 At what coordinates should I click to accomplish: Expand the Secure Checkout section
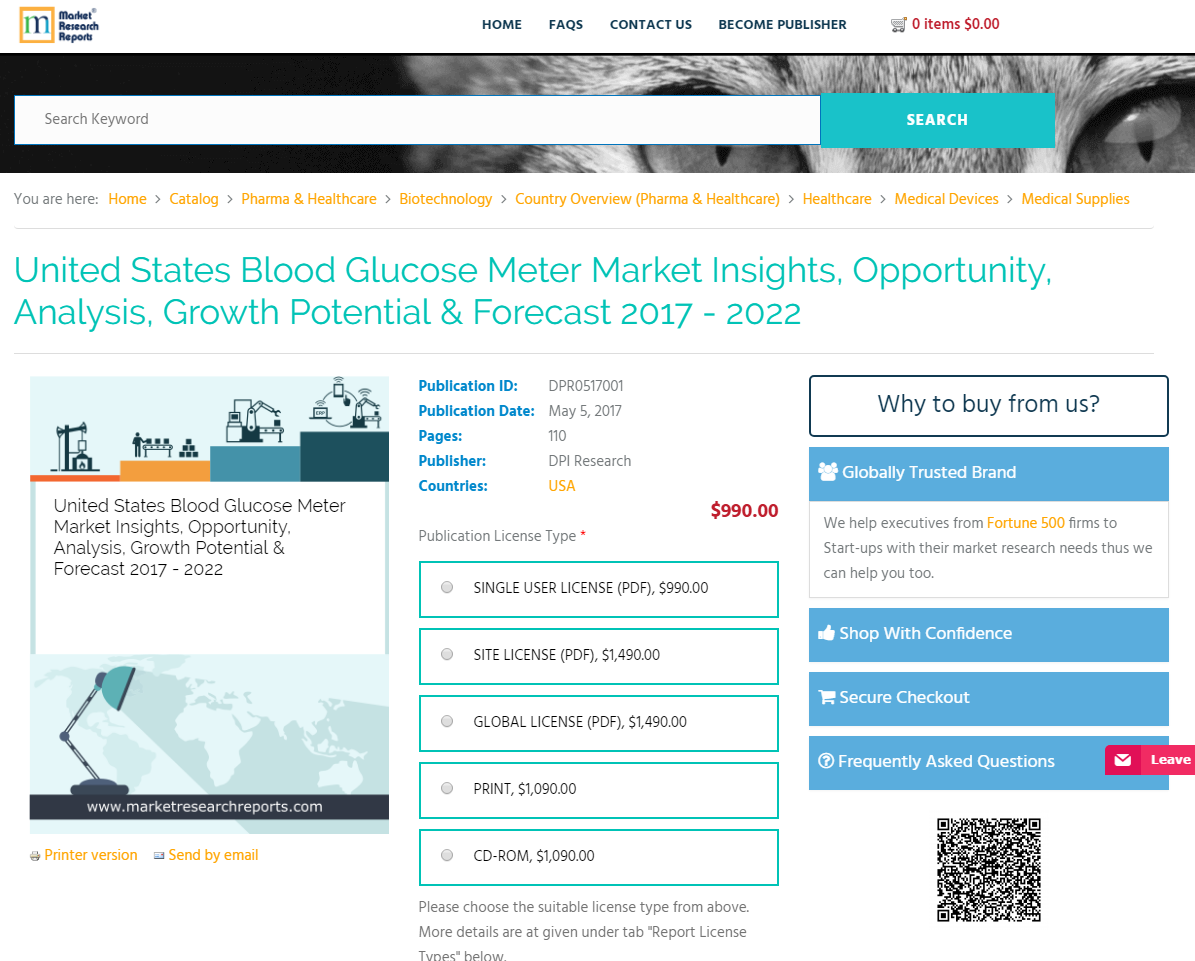pyautogui.click(x=988, y=698)
